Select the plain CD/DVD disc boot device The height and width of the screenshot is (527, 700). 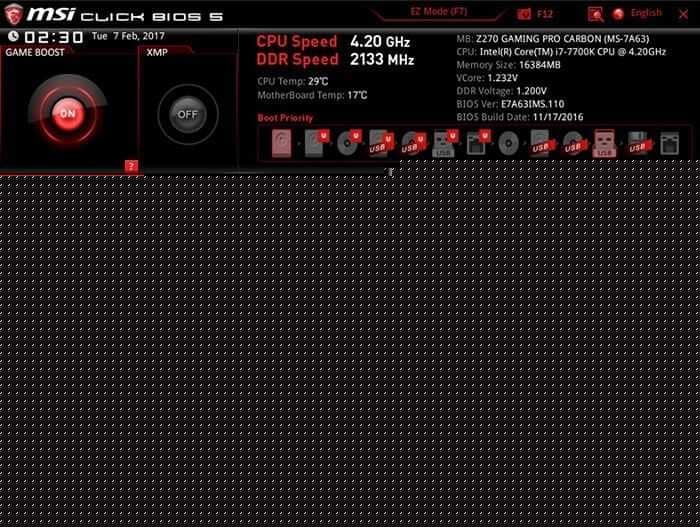[508, 143]
